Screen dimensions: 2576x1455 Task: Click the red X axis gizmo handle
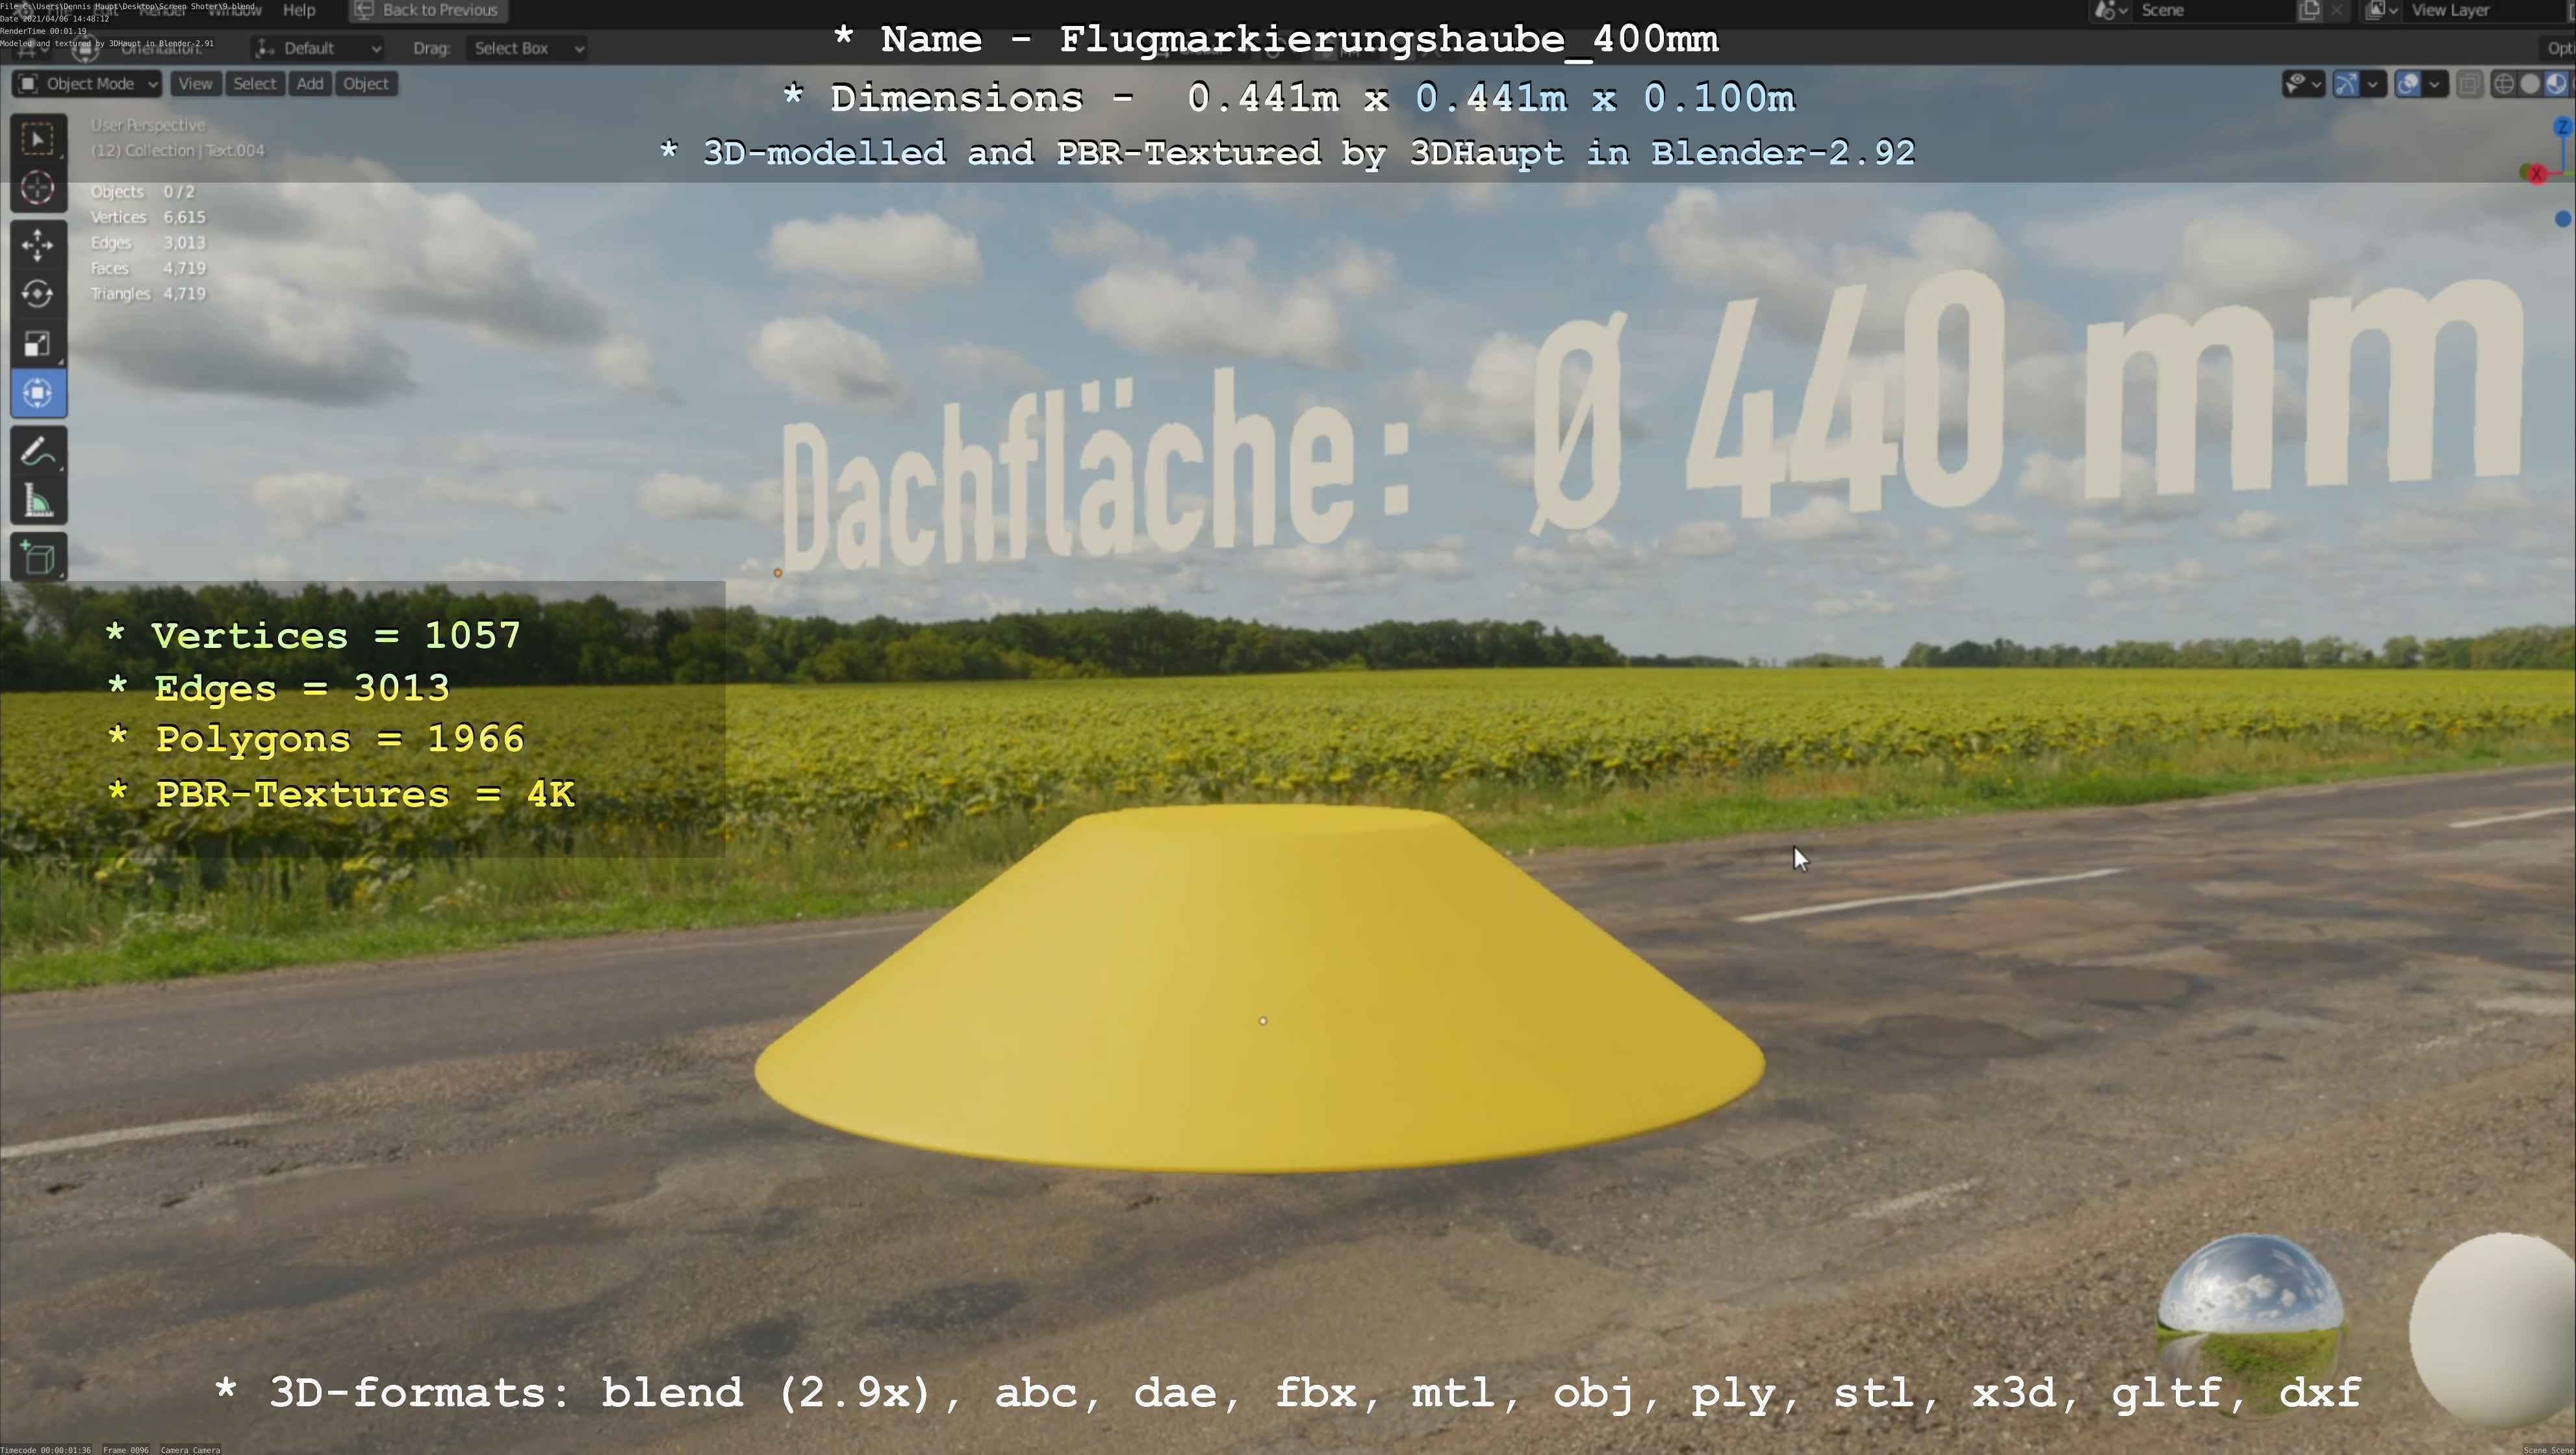tap(2536, 174)
